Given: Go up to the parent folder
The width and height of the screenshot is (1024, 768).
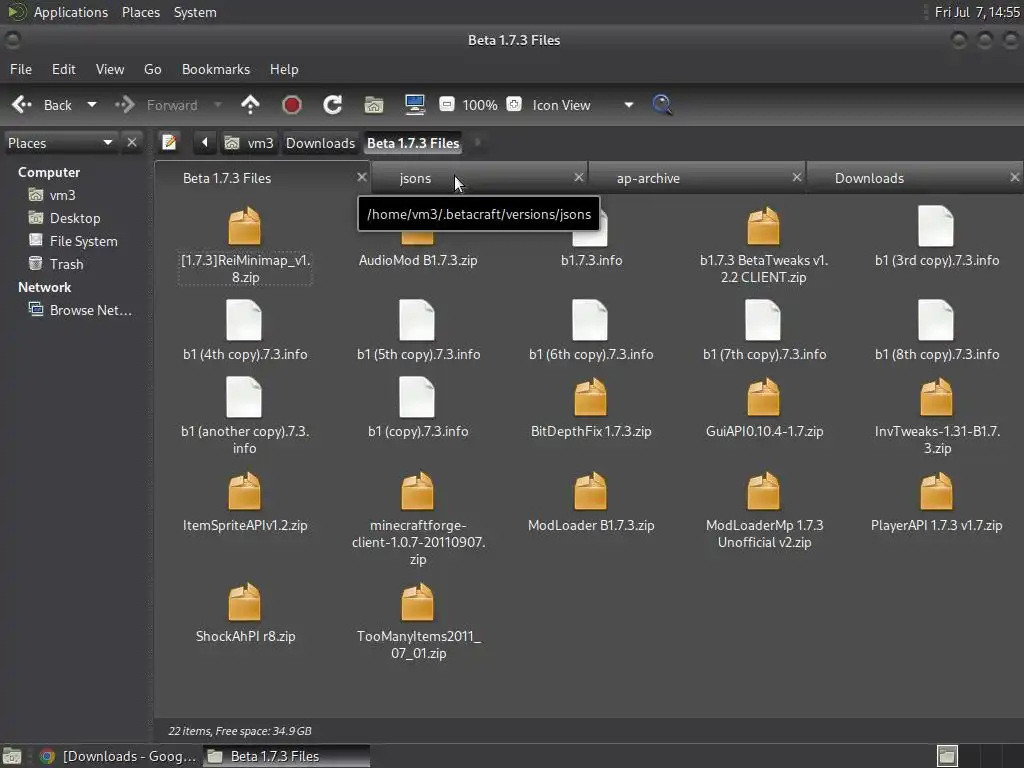Looking at the screenshot, I should [x=250, y=104].
